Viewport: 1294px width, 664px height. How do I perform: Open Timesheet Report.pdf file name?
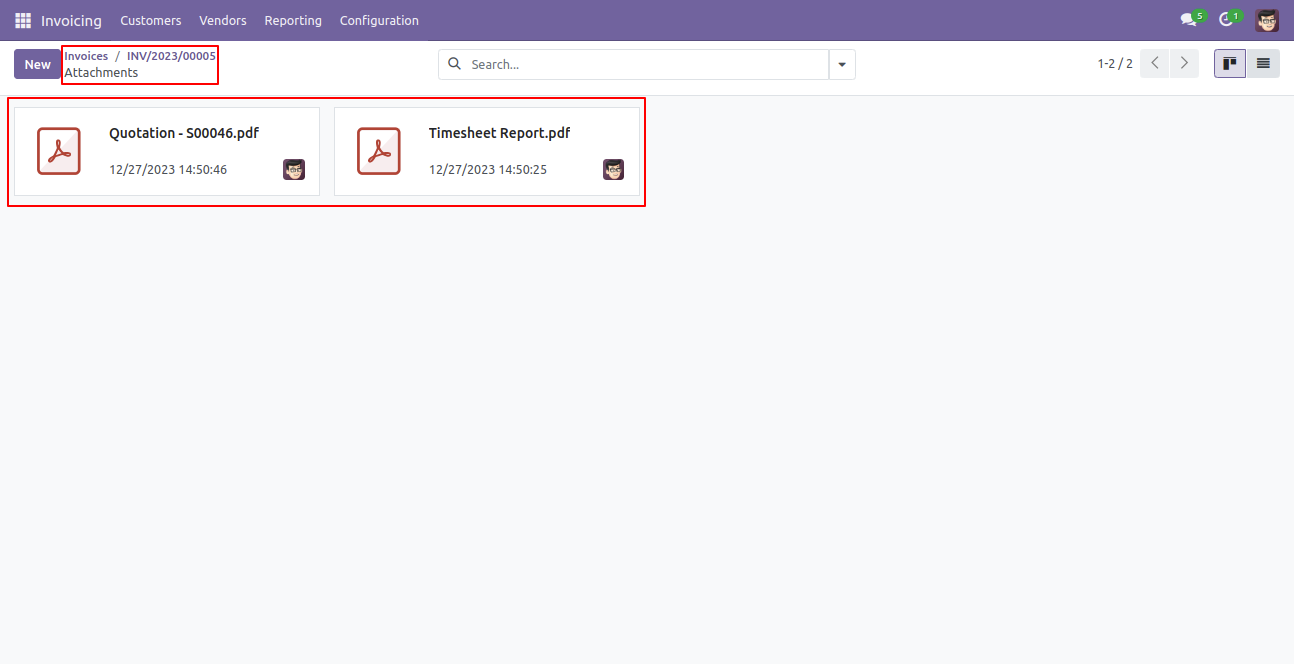click(x=500, y=133)
